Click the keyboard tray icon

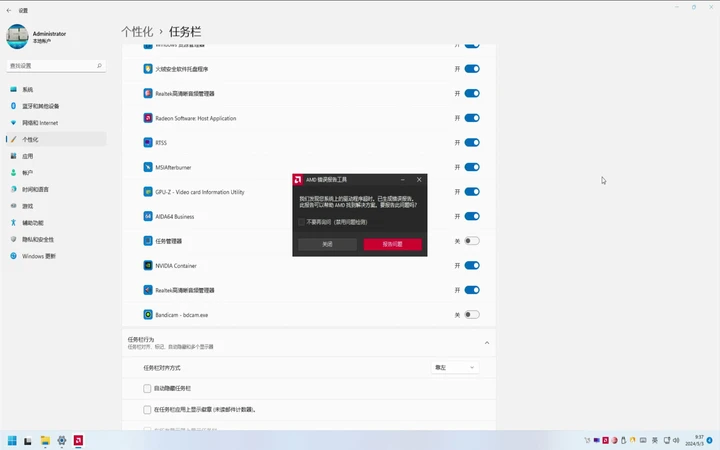(643, 440)
